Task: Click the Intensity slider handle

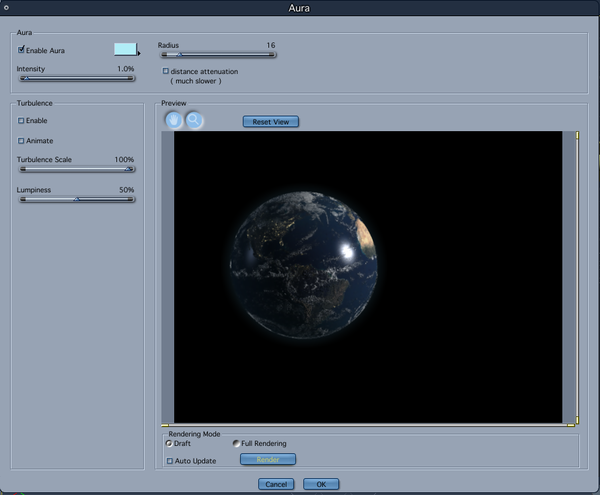Action: (27, 78)
